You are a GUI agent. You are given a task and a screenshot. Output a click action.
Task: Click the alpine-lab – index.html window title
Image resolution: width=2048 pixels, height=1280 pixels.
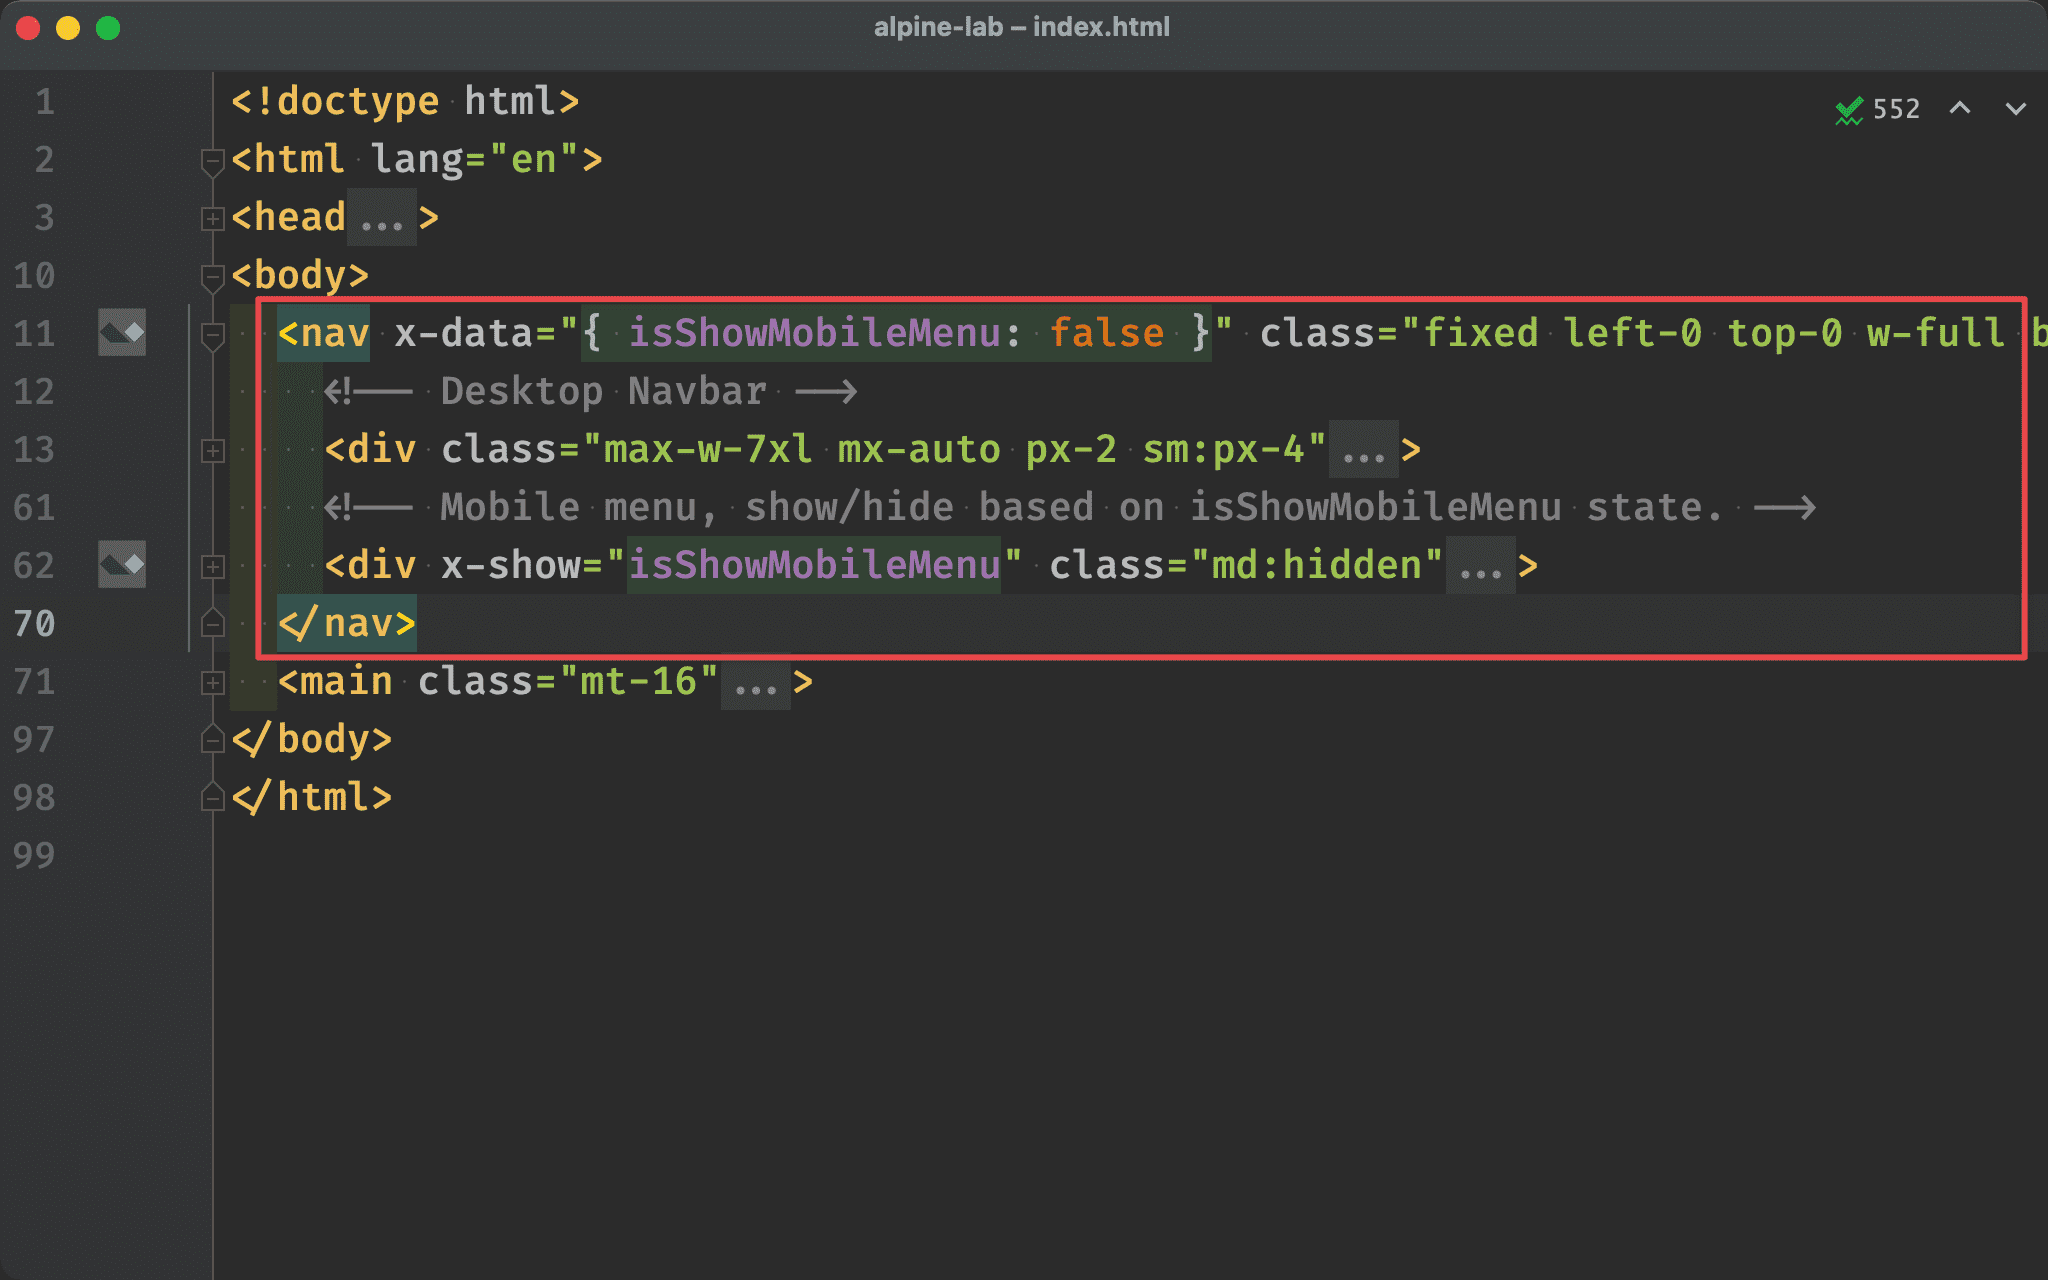(1022, 27)
